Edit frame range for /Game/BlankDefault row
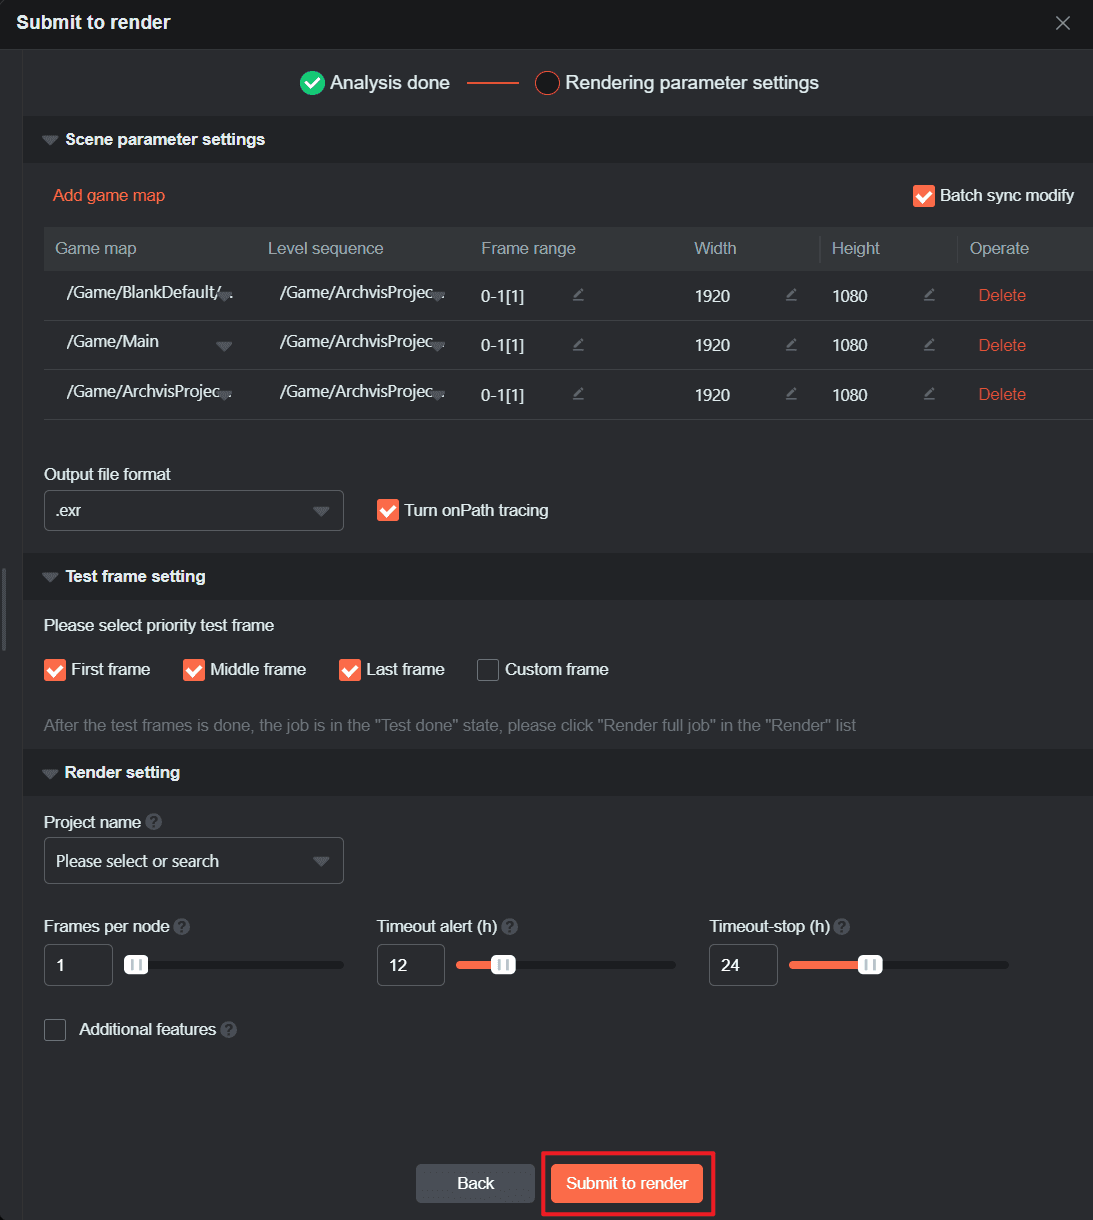This screenshot has height=1220, width=1093. click(x=578, y=295)
